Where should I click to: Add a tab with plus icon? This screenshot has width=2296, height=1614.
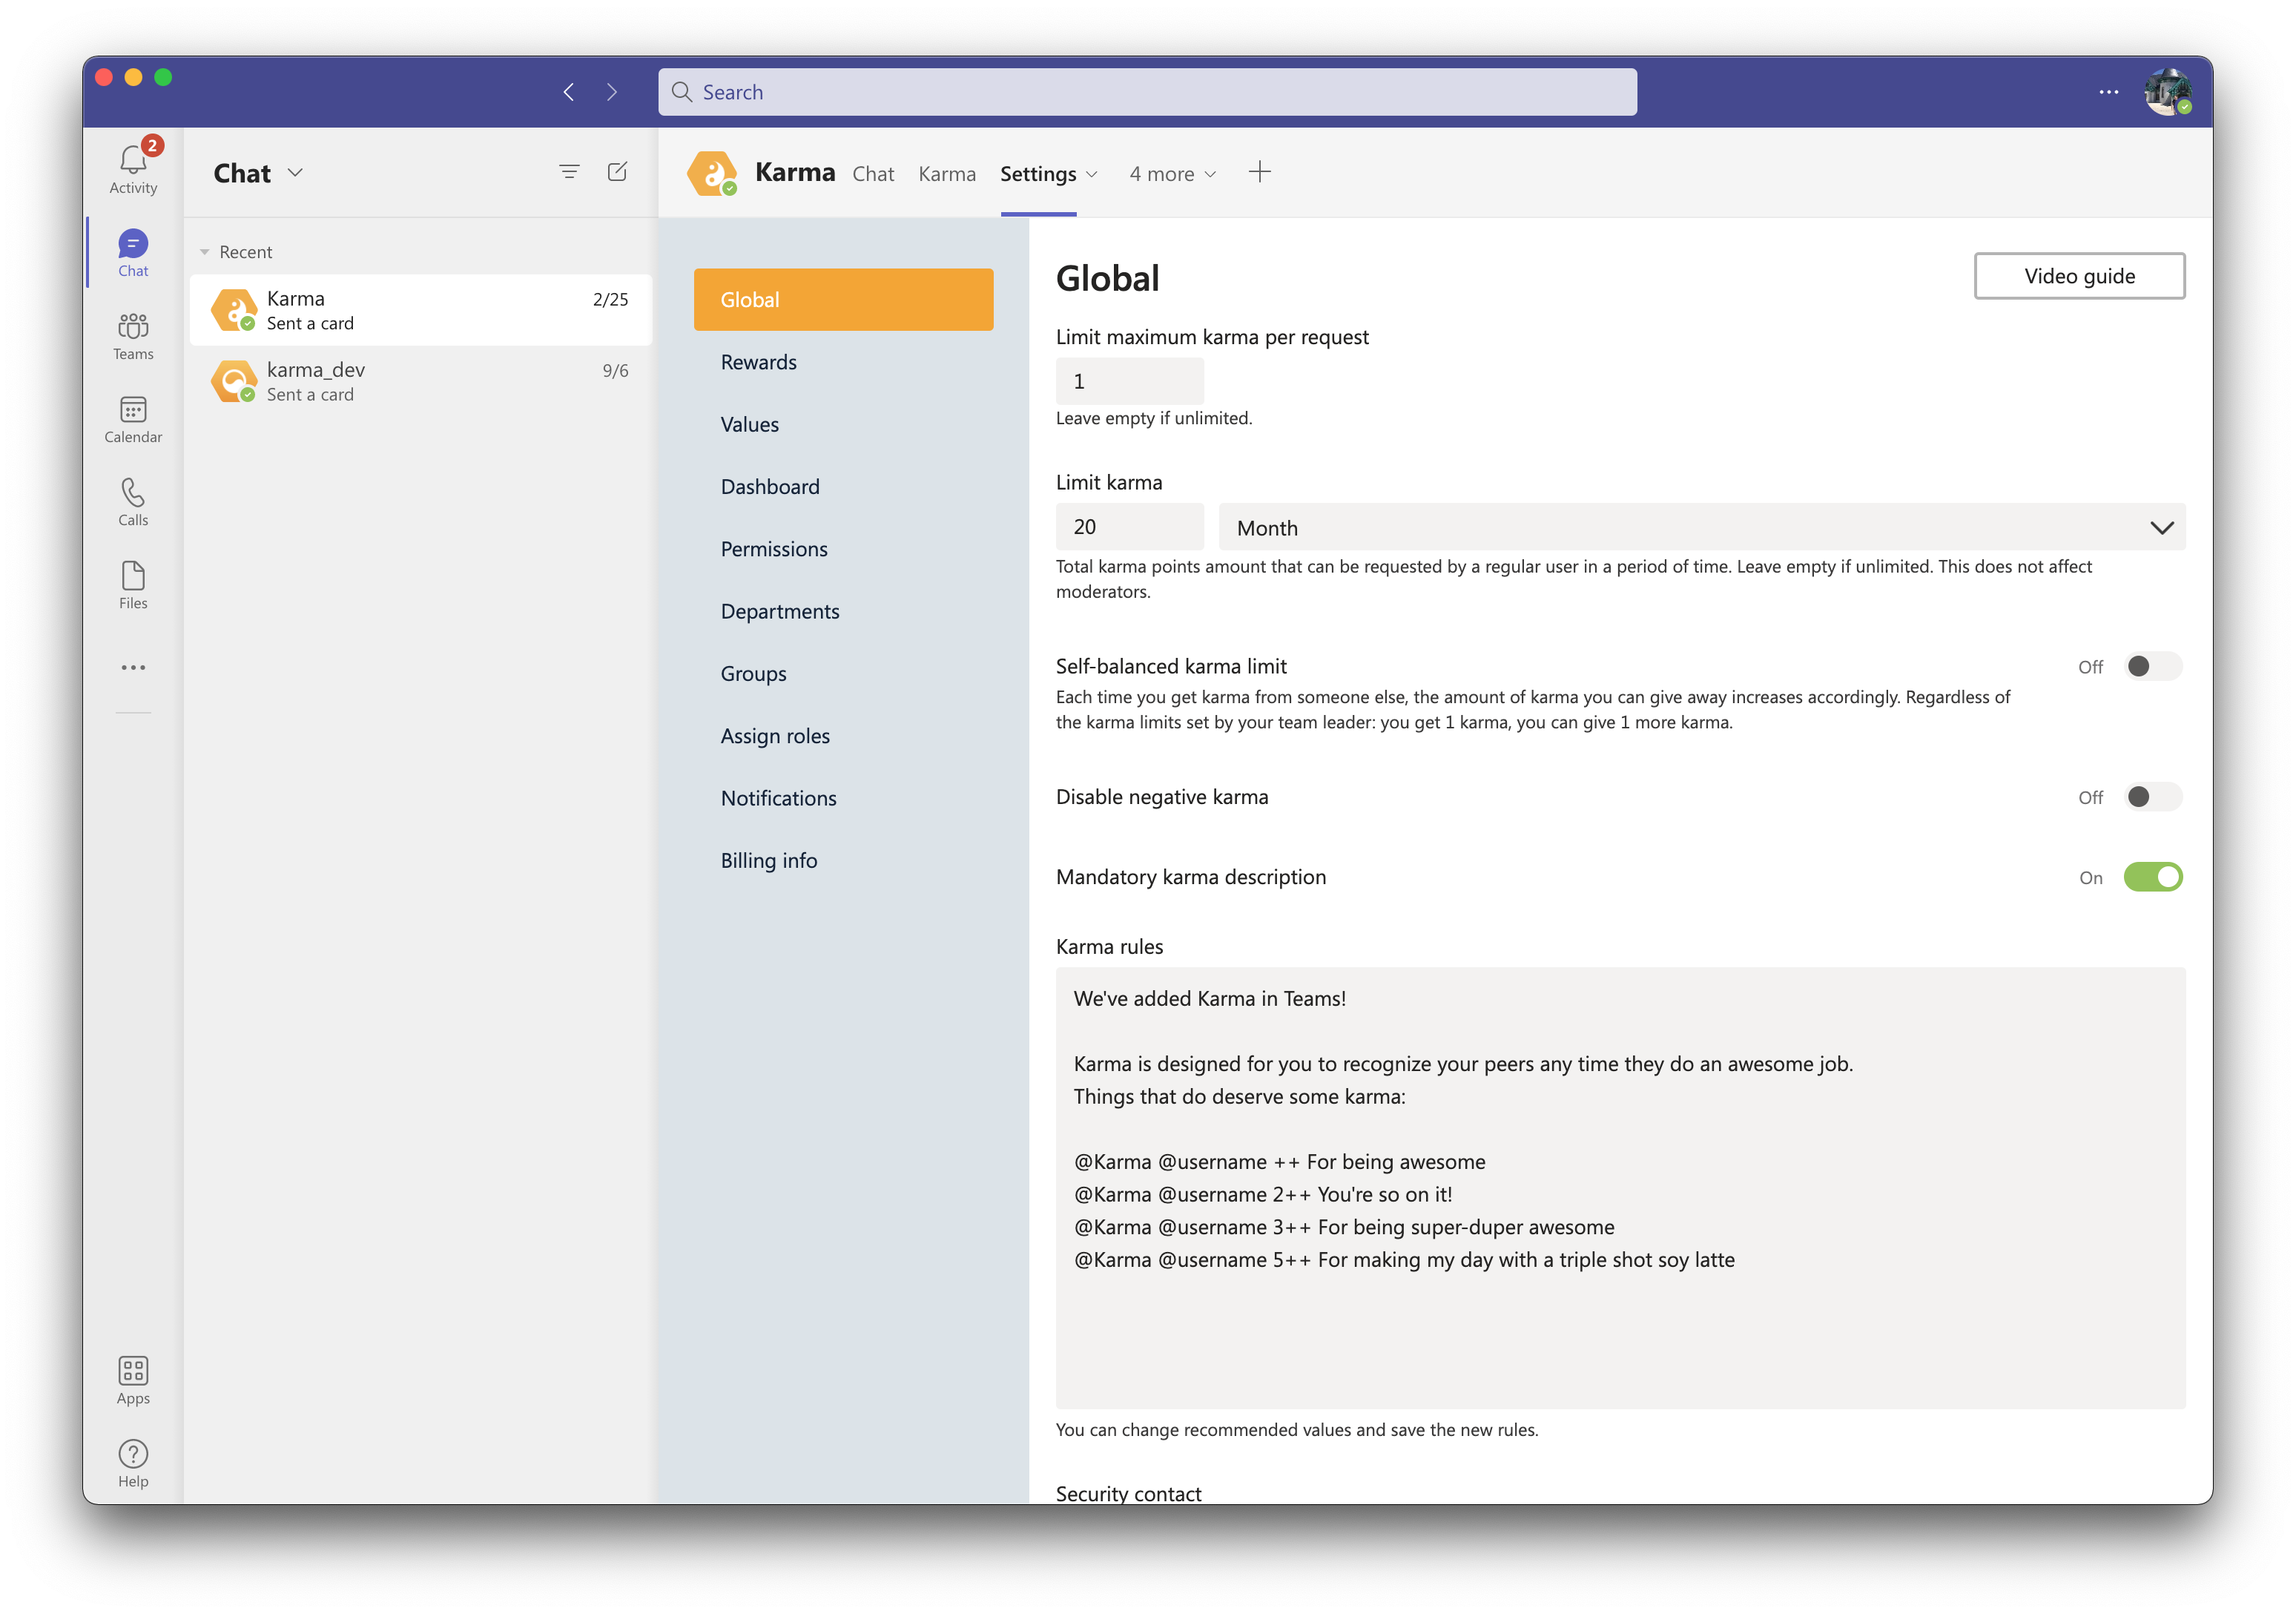click(x=1259, y=172)
